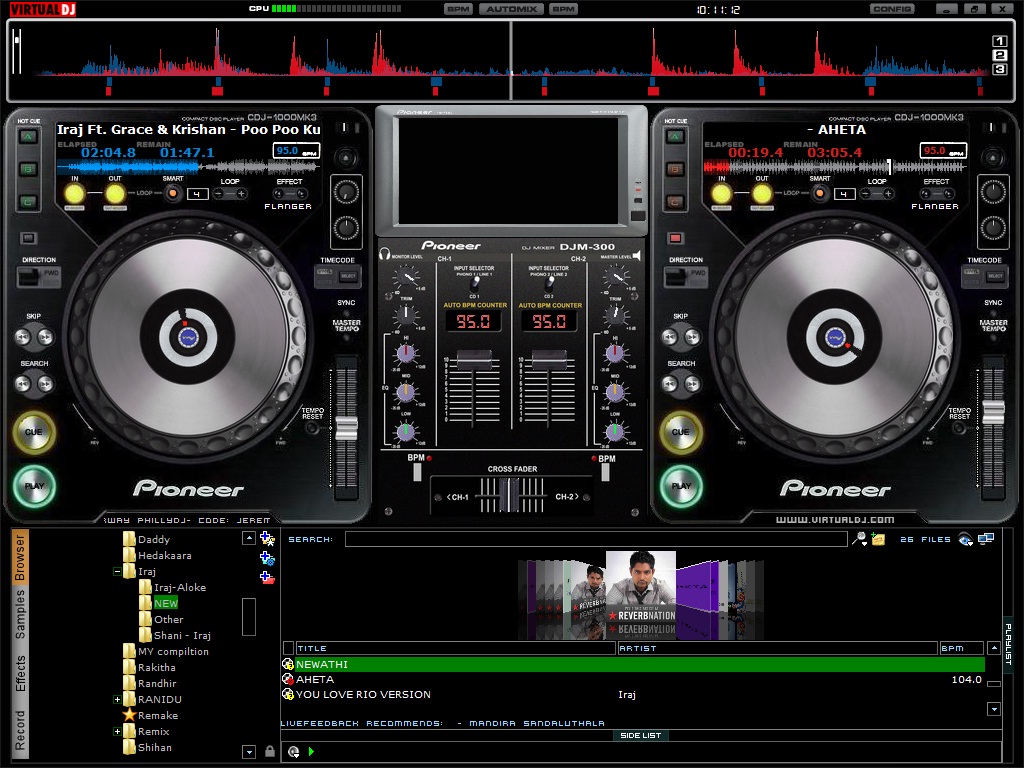Click search rewind button on left deck
This screenshot has height=768, width=1024.
click(23, 384)
